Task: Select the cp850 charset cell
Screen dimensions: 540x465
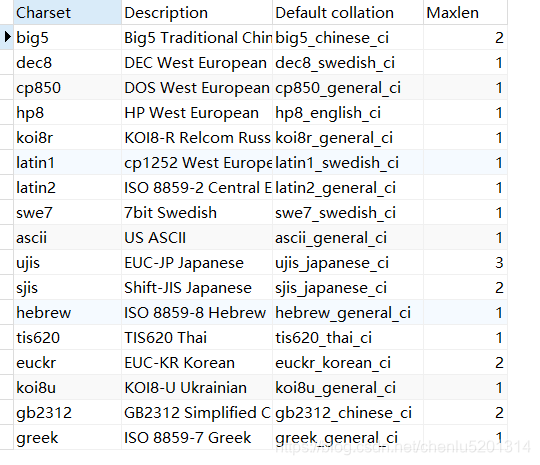Action: coord(68,87)
